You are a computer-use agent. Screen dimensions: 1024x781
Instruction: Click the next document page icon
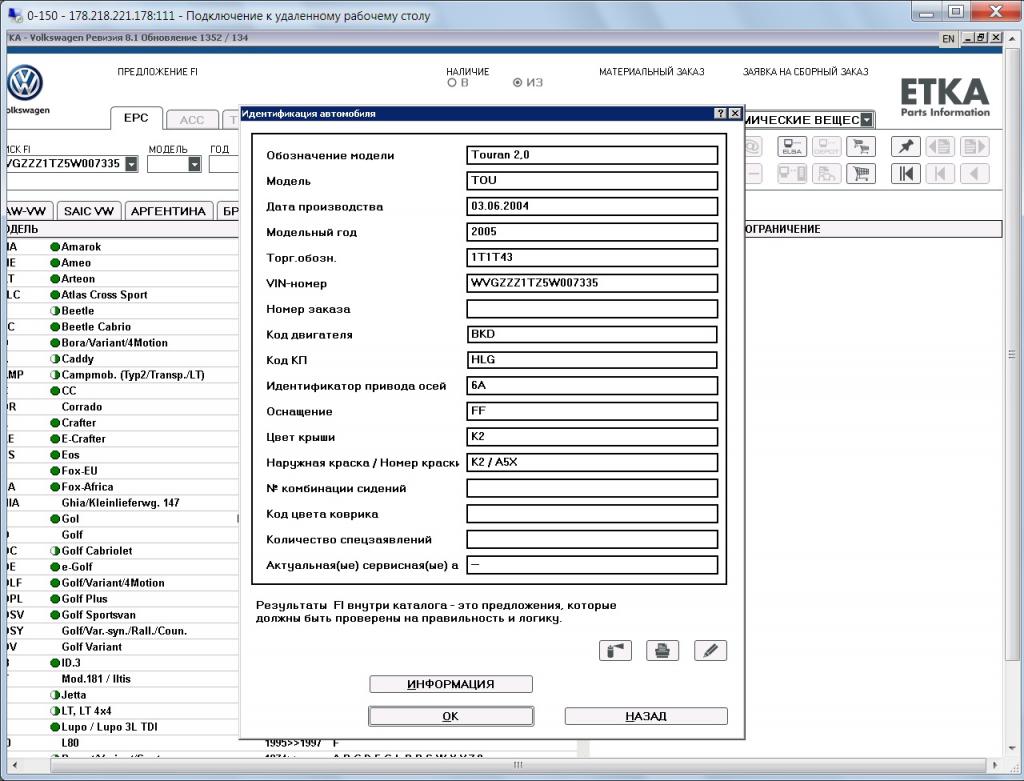pyautogui.click(x=975, y=146)
